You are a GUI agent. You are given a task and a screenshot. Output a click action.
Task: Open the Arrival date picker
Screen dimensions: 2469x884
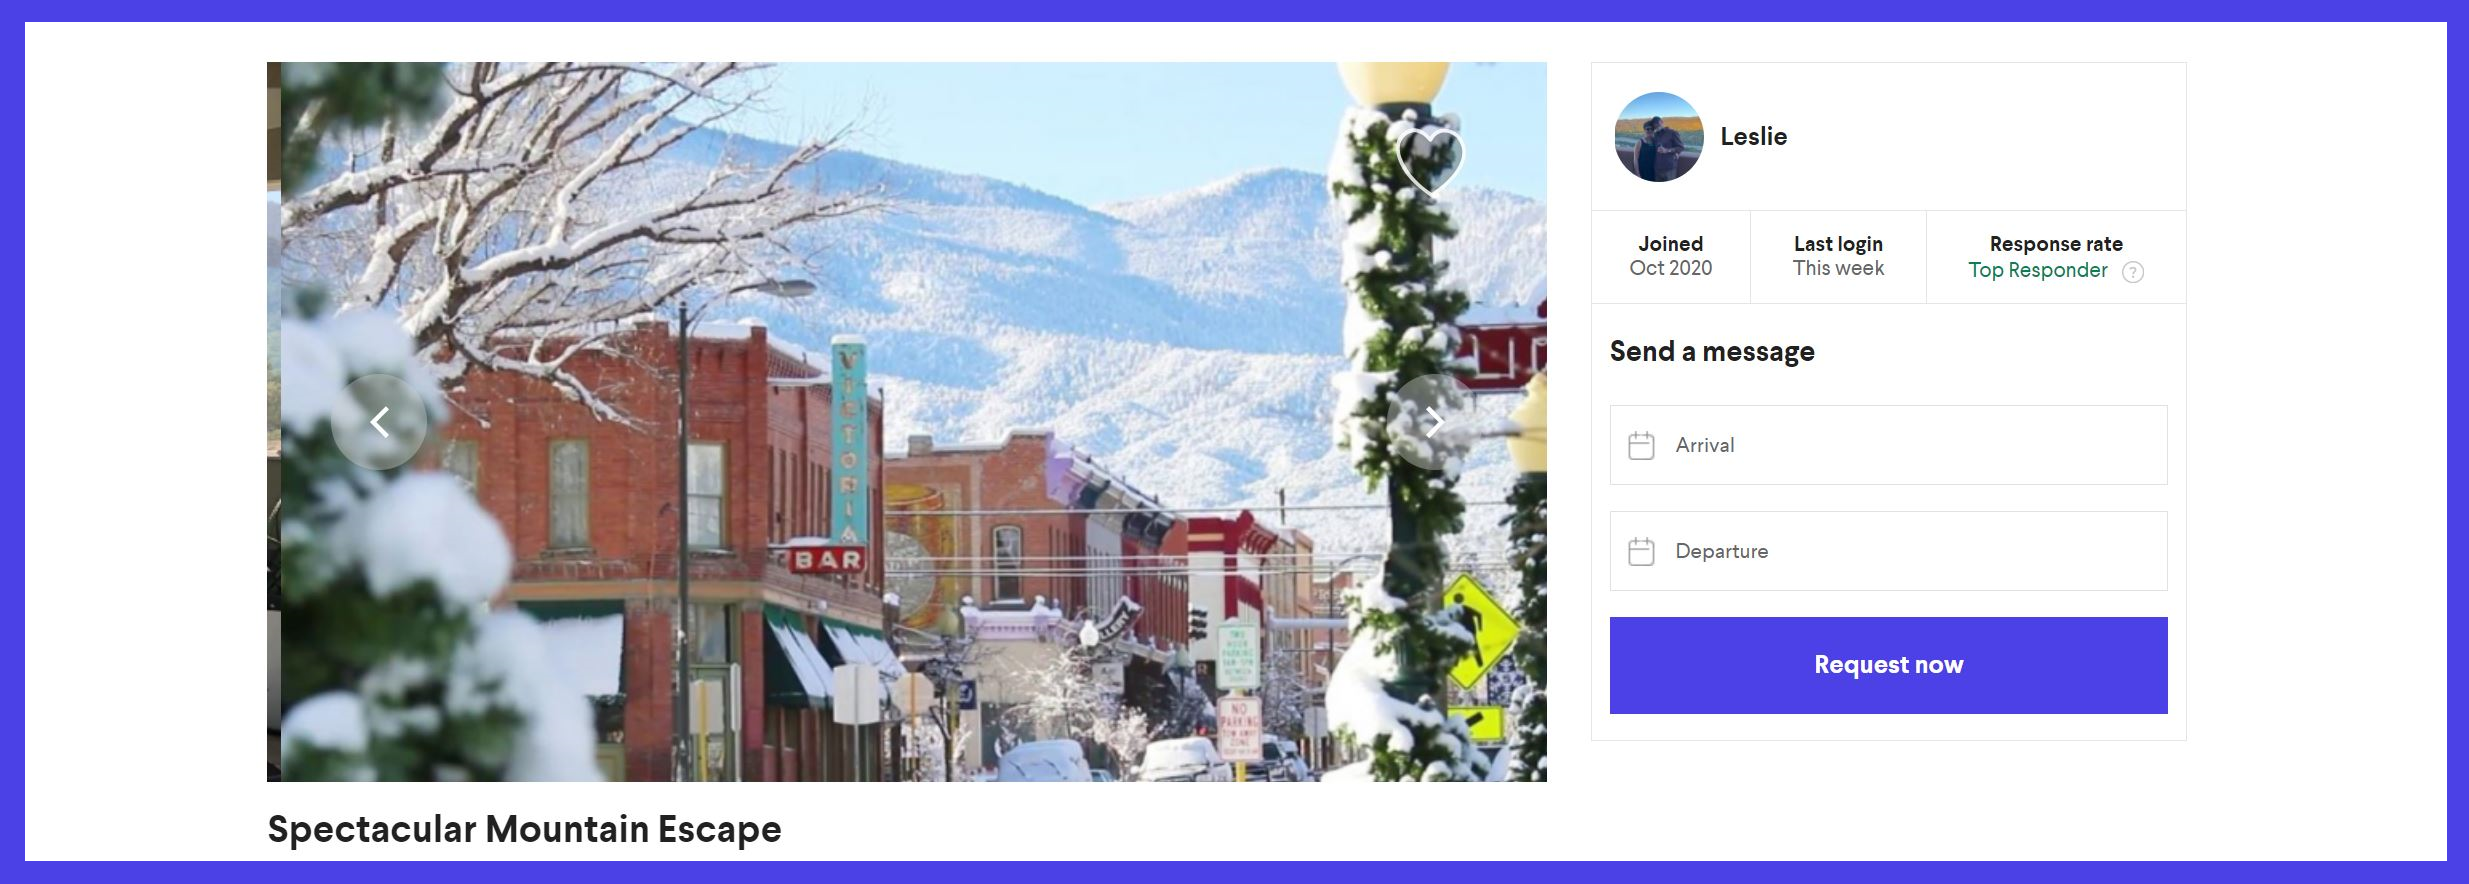pyautogui.click(x=1888, y=445)
